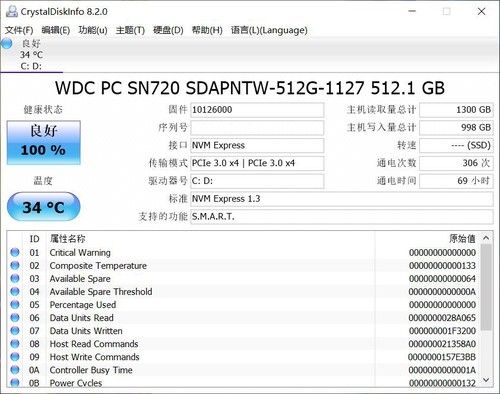Open the 编辑(E) menu
Image resolution: width=500 pixels, height=394 pixels.
56,30
